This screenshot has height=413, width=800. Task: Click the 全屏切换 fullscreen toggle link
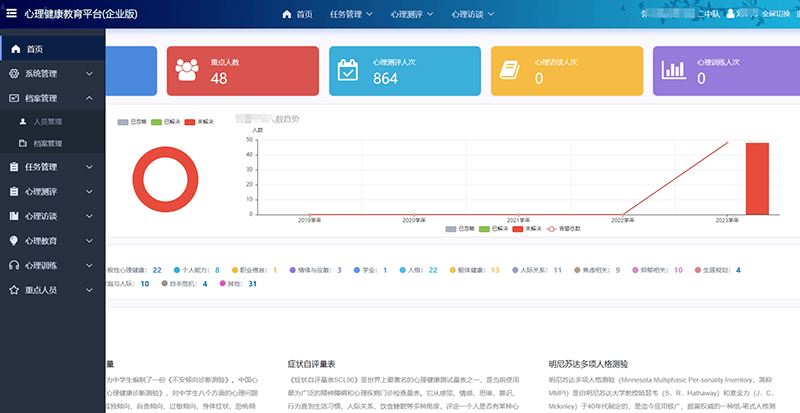click(x=780, y=14)
